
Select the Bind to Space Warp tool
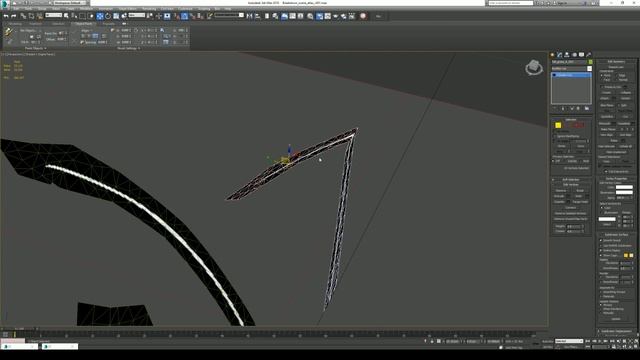(39, 16)
